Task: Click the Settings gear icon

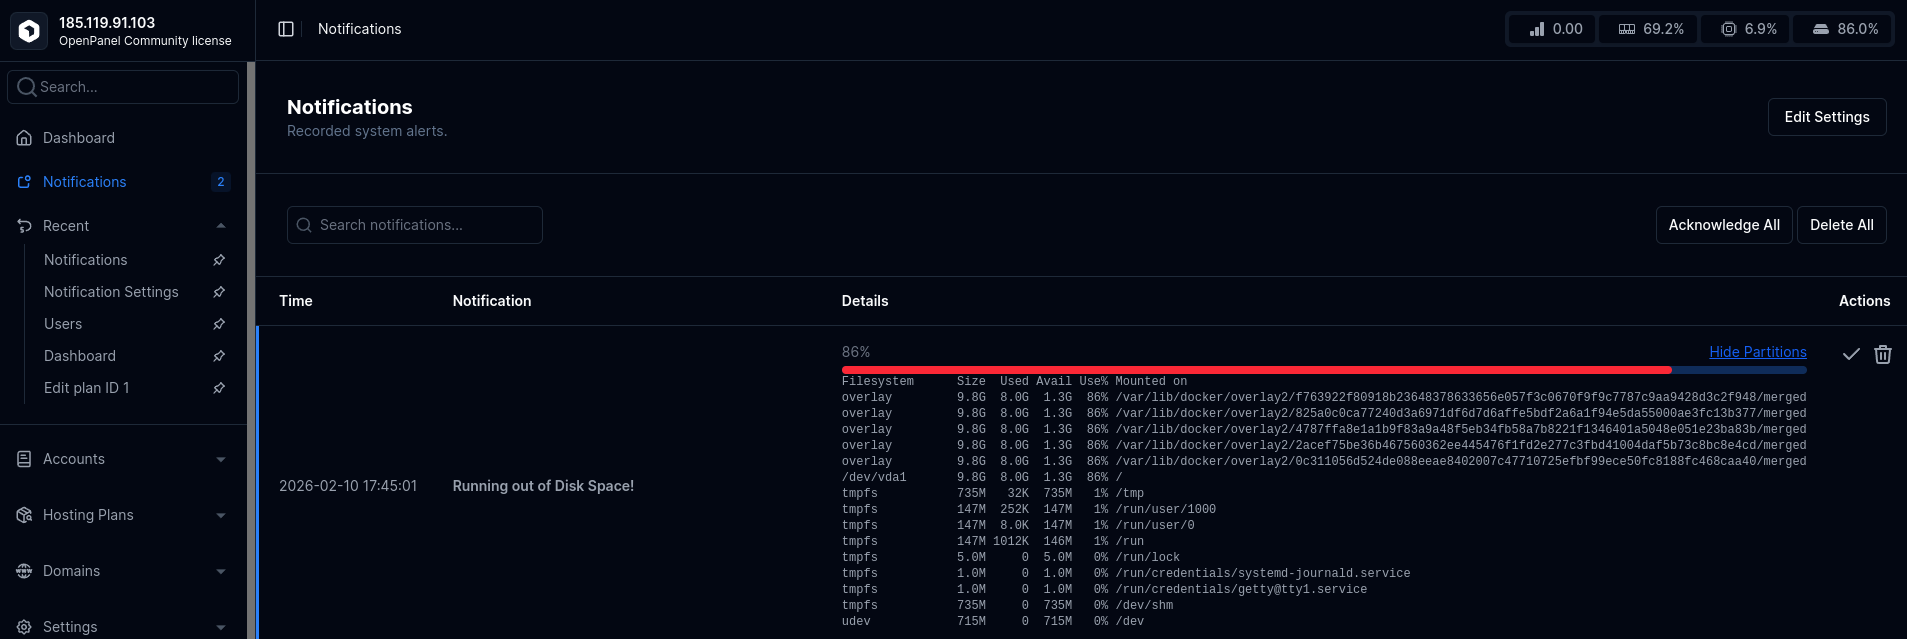Action: (x=24, y=627)
